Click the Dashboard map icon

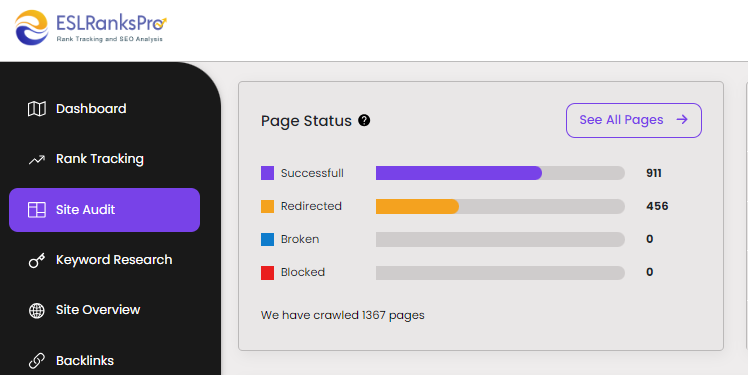click(37, 109)
